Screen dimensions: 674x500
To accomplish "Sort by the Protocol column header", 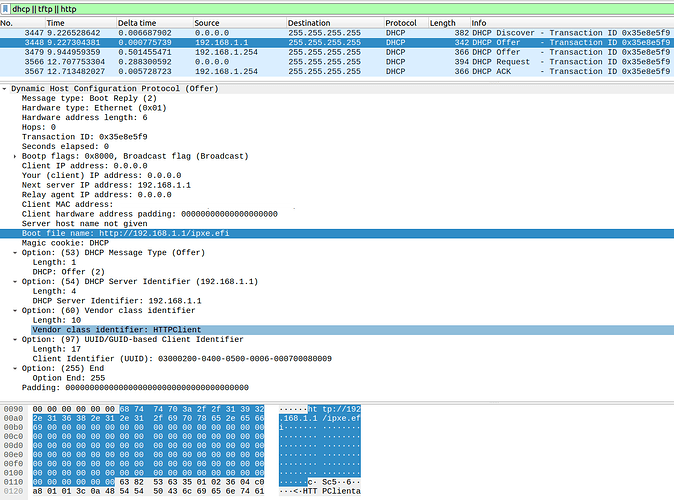I will coord(405,23).
